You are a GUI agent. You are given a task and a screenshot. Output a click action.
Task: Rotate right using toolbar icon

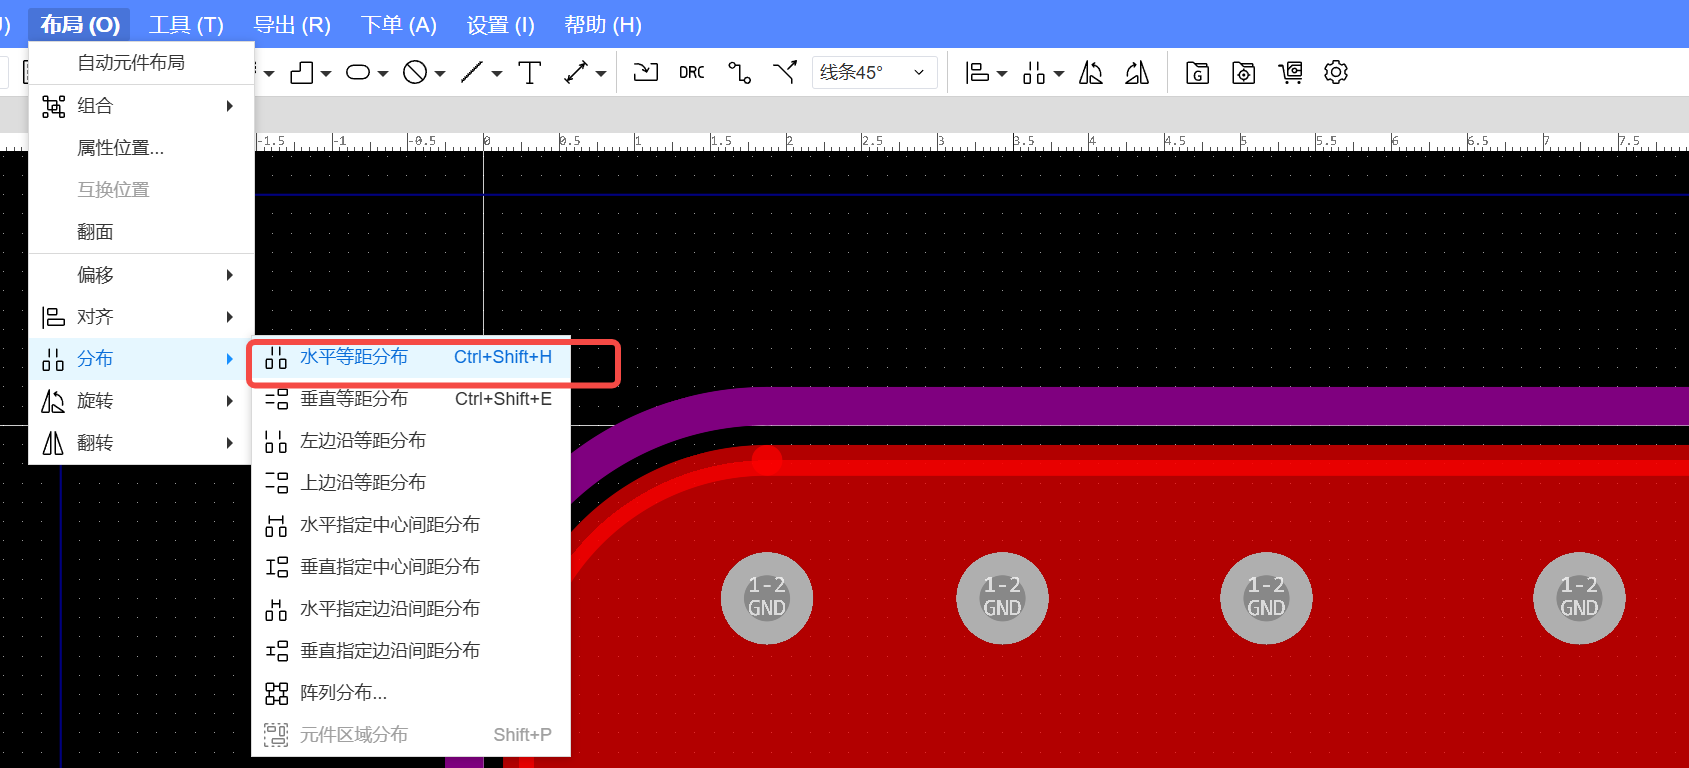[x=1137, y=72]
